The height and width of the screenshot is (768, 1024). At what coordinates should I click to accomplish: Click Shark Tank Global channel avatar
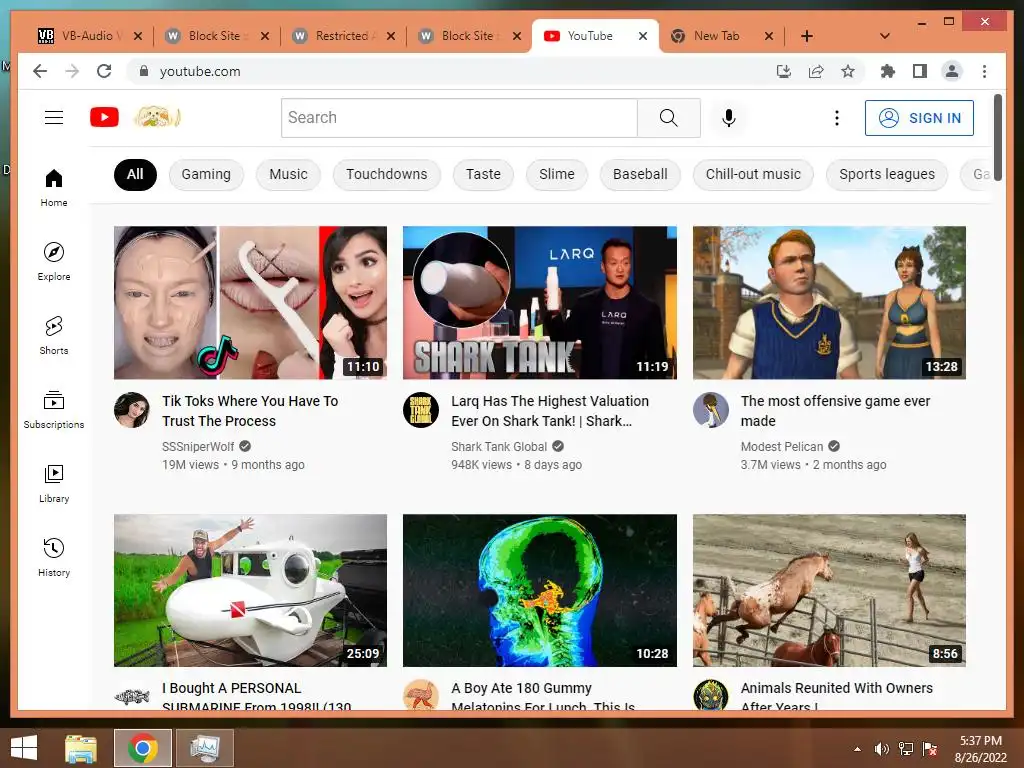(421, 410)
